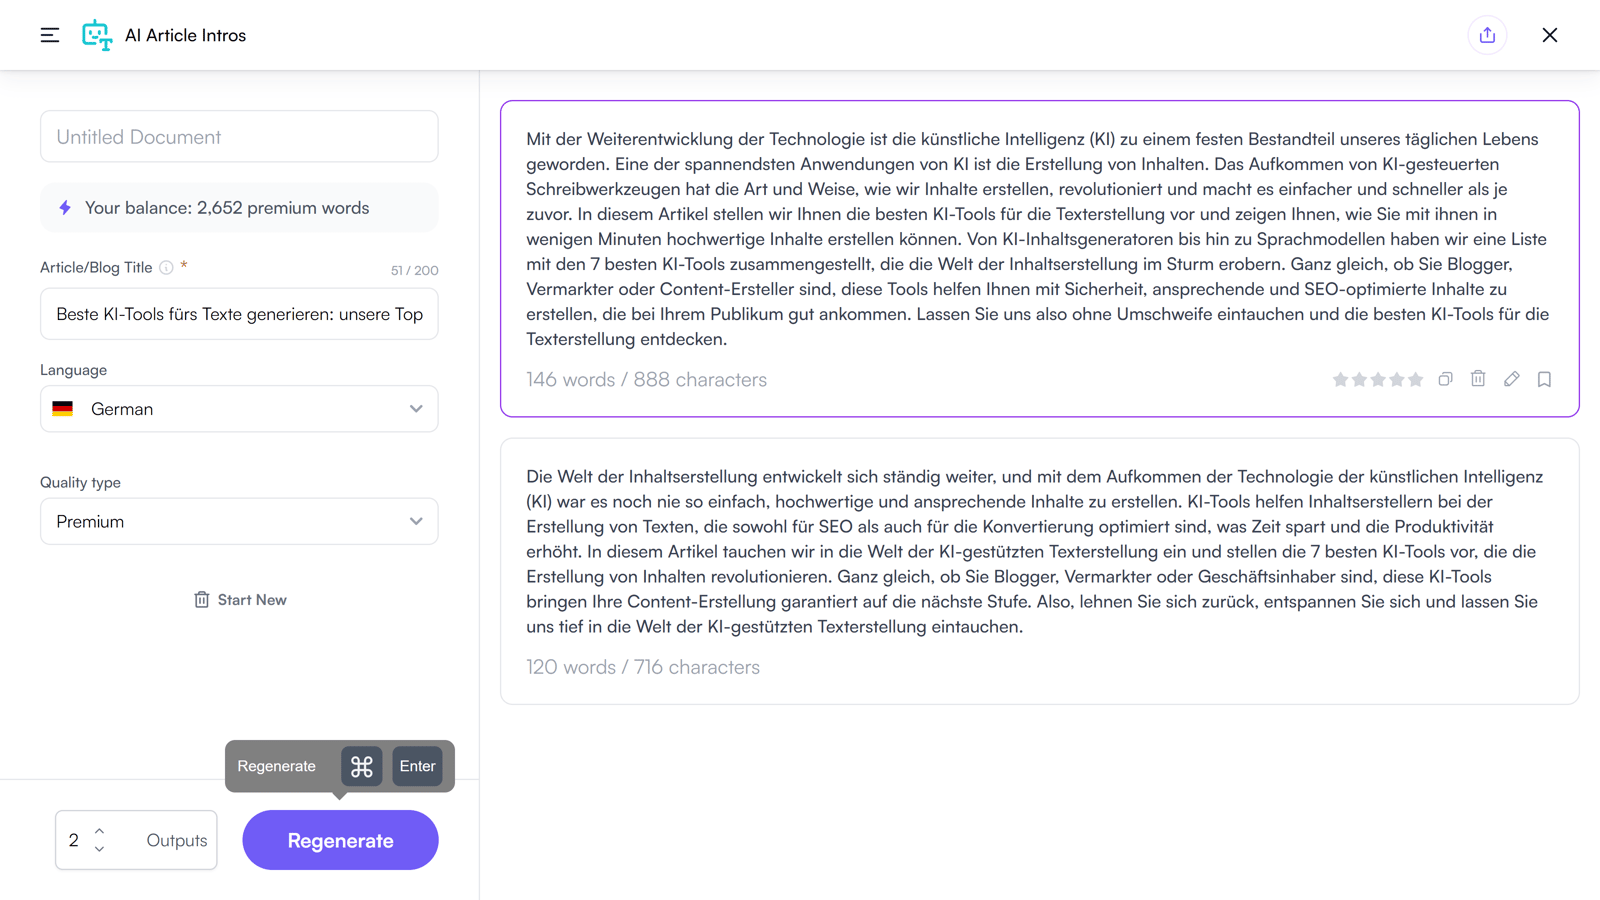Rate the first intro one star
The height and width of the screenshot is (900, 1600).
coord(1341,380)
